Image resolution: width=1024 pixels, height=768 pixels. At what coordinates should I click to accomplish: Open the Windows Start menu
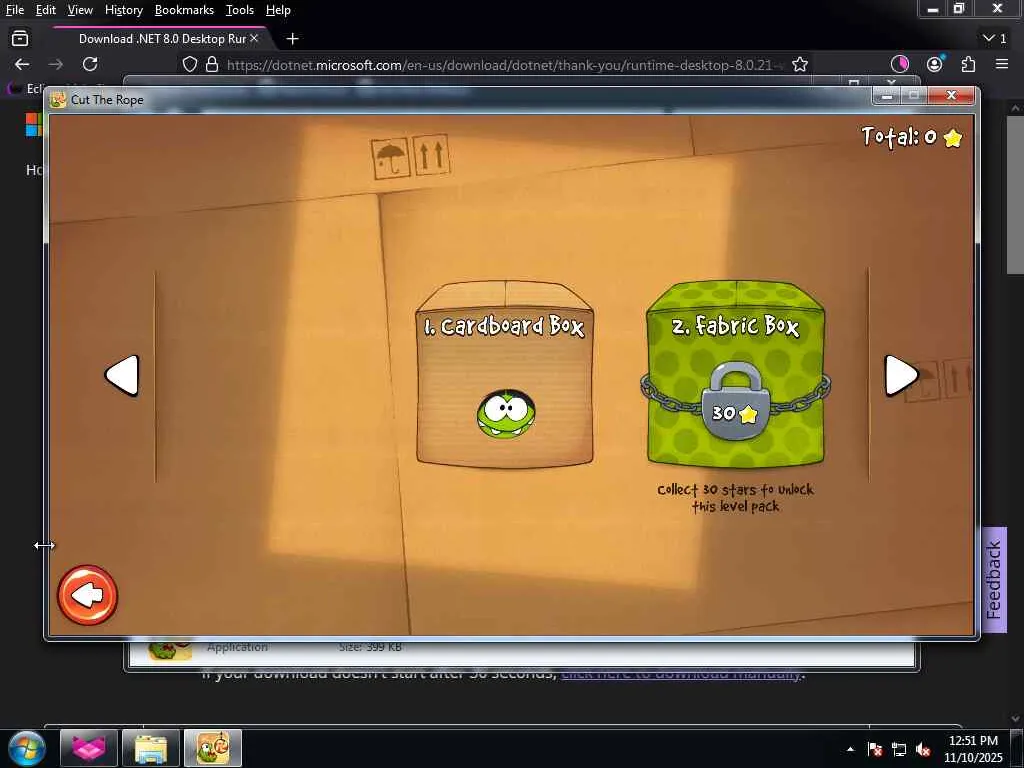pyautogui.click(x=27, y=748)
